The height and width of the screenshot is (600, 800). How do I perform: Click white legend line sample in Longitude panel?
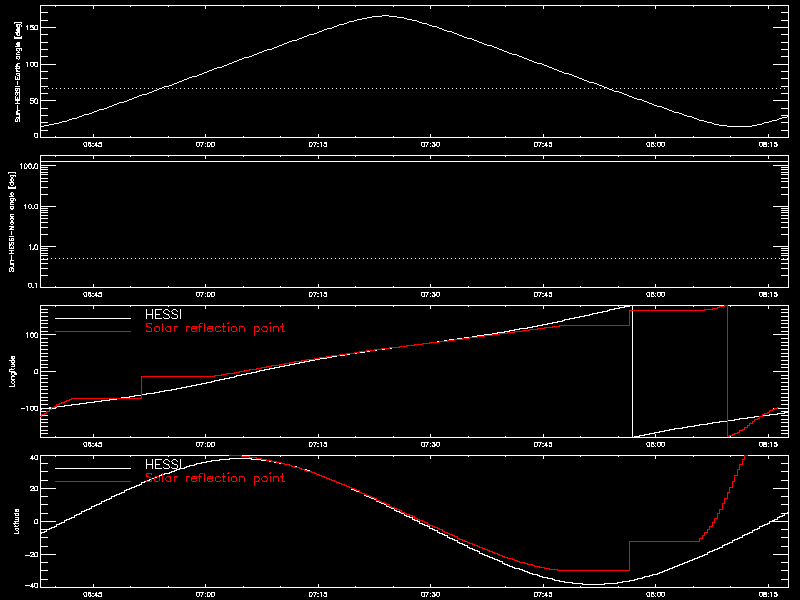coord(93,318)
